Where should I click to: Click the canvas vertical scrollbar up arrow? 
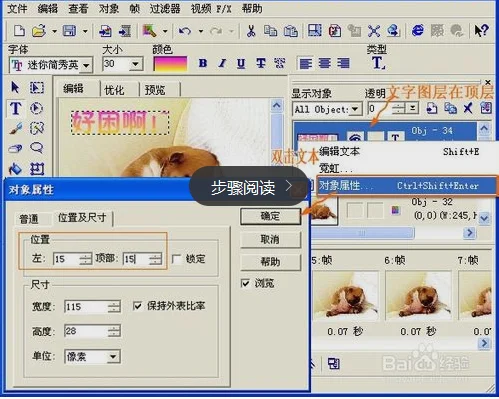(276, 106)
